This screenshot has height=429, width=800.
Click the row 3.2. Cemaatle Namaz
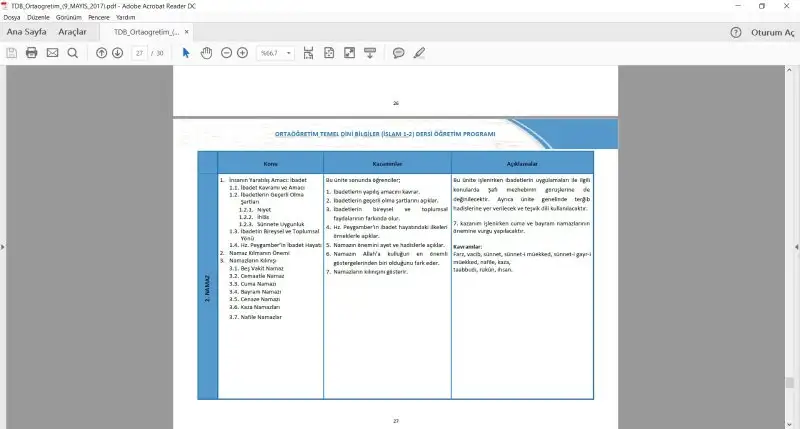coord(257,276)
